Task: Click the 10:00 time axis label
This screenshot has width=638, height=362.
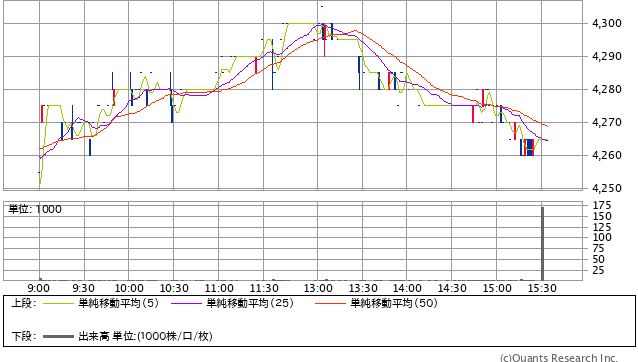Action: [129, 288]
